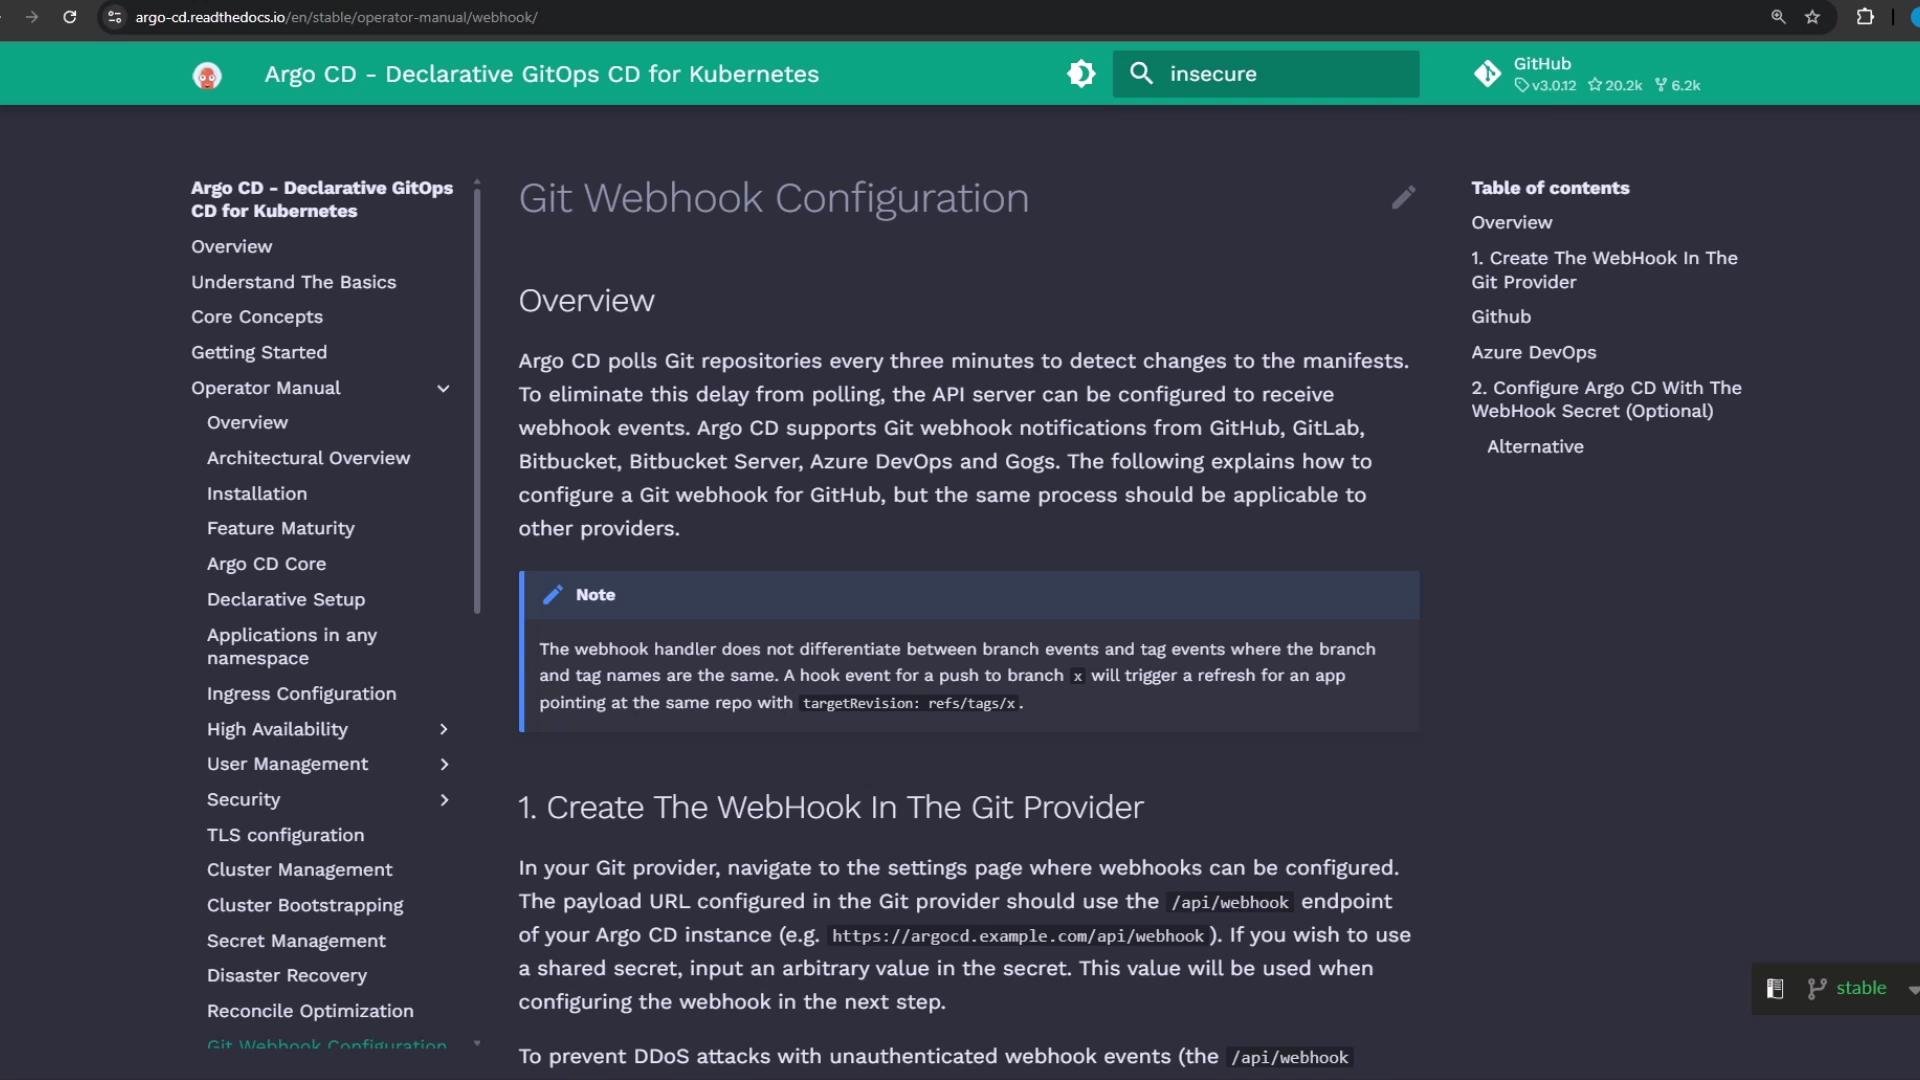The image size is (1920, 1080).
Task: Click the 'Argo CD - Declarative GitOps' sidebar heading
Action: coord(321,199)
